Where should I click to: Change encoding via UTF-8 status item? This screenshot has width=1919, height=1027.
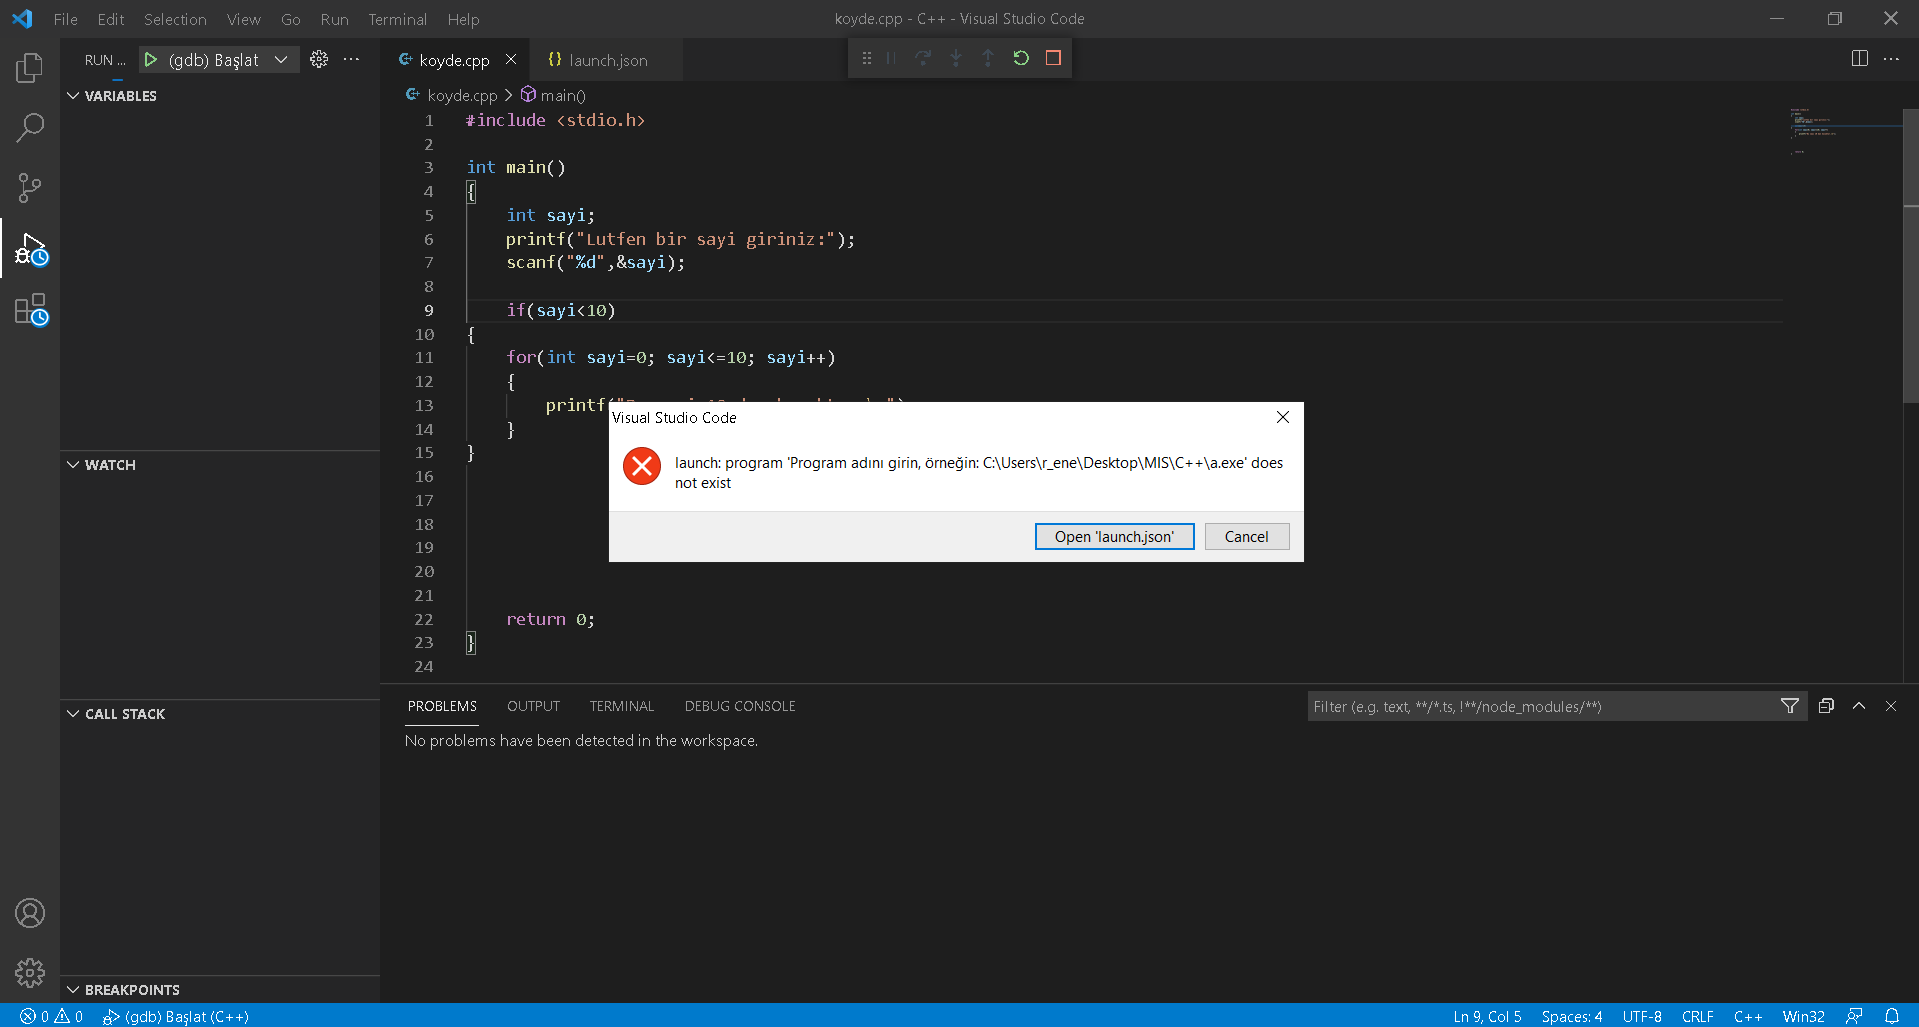click(1642, 1016)
